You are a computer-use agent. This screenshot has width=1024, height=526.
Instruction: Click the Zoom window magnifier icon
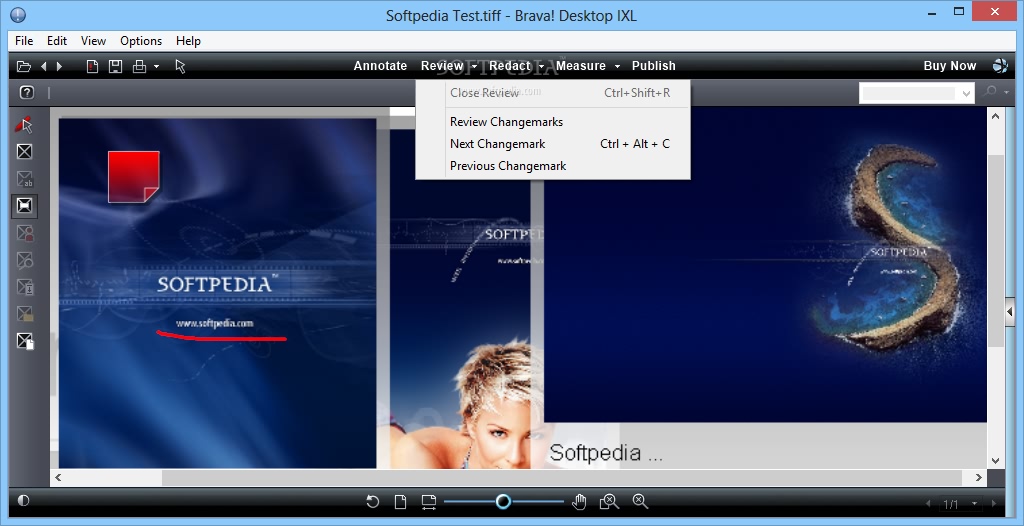[609, 502]
